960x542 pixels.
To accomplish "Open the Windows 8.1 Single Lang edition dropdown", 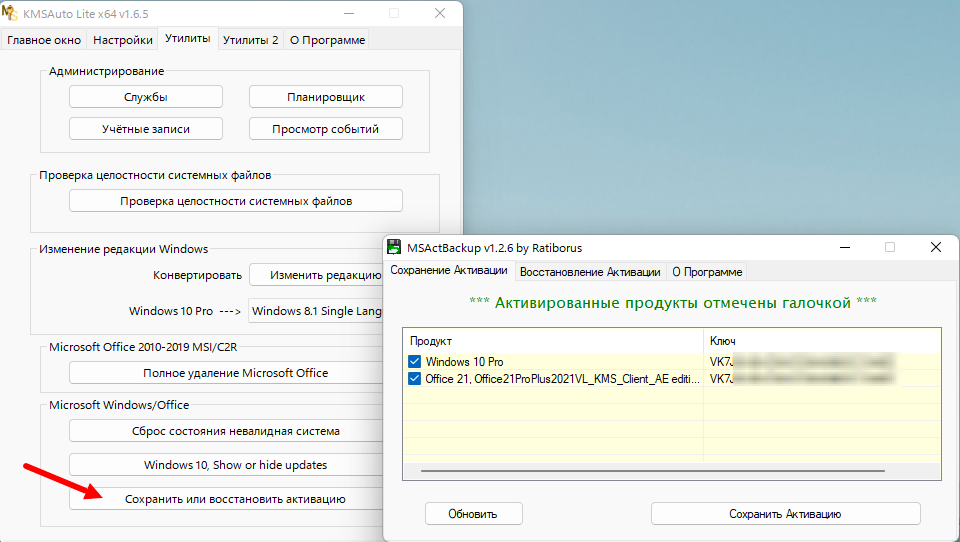I will point(316,311).
